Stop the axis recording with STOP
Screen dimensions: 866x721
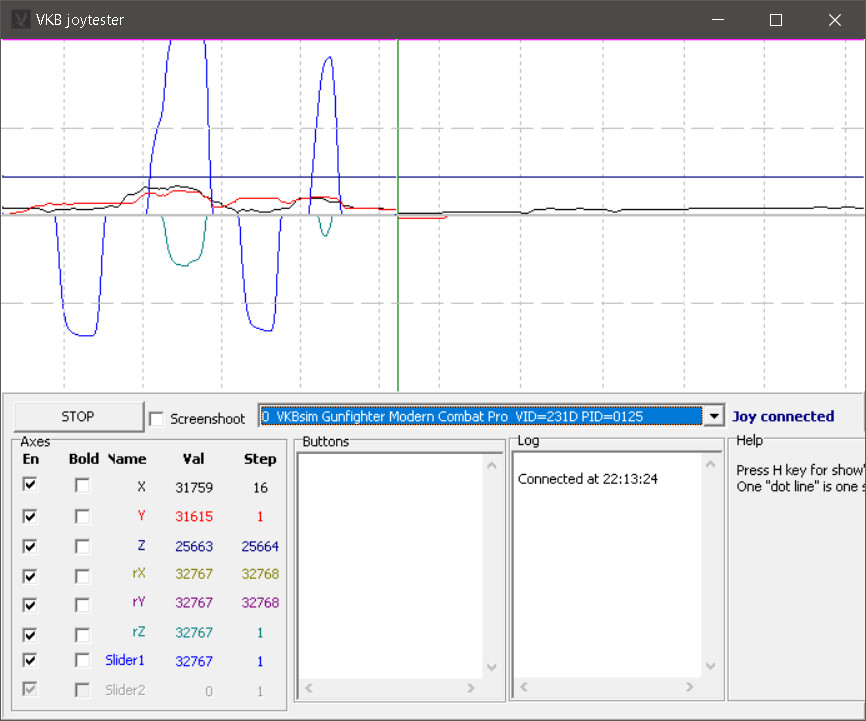[x=78, y=417]
